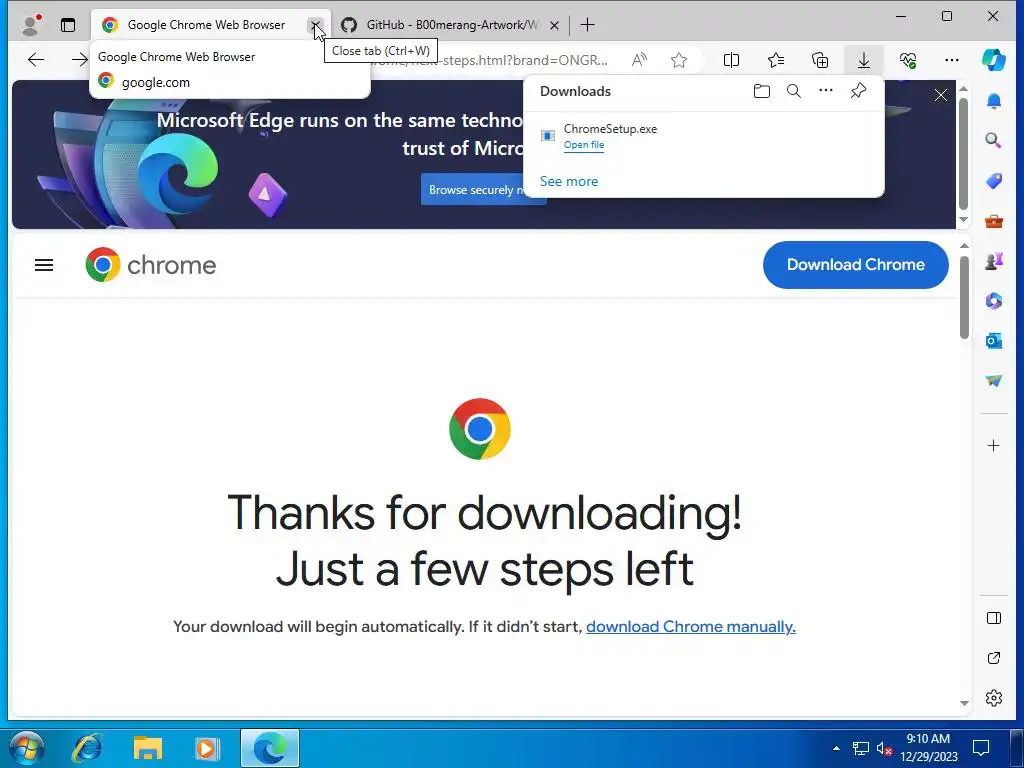1024x768 pixels.
Task: Open the Copilot sidebar icon
Action: 993,60
